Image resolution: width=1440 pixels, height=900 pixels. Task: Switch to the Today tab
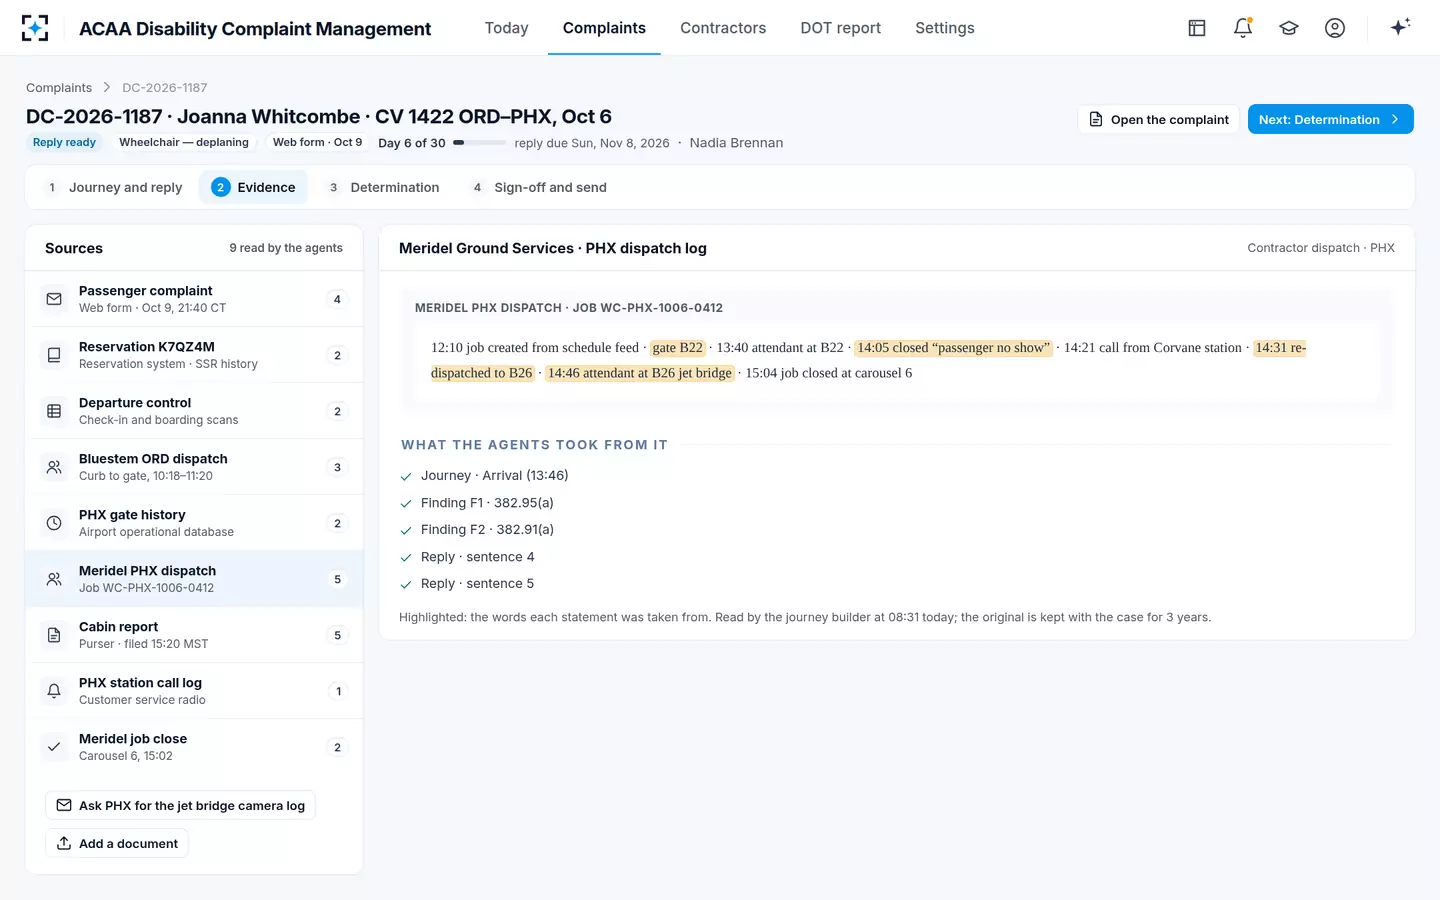pos(506,28)
